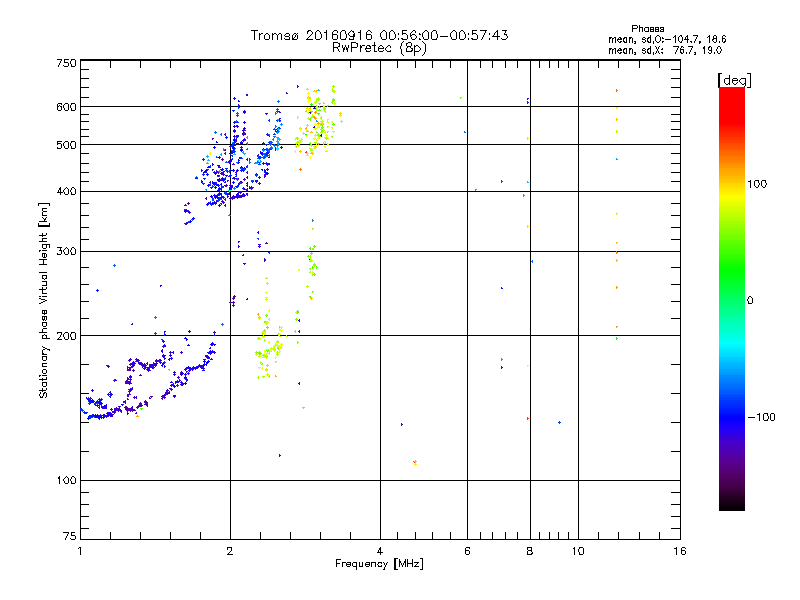Click the colorbar tick label '0'
The height and width of the screenshot is (600, 800).
click(750, 300)
